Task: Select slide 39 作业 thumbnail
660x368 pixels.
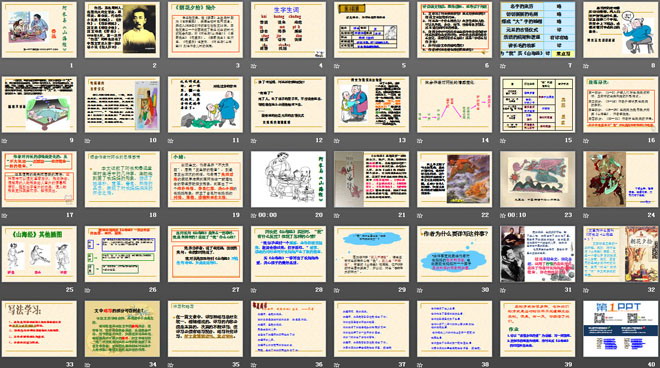Action: pos(538,329)
